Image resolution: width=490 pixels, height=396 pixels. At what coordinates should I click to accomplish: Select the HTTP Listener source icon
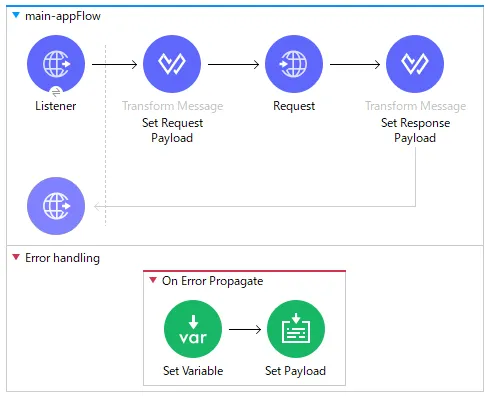point(56,64)
